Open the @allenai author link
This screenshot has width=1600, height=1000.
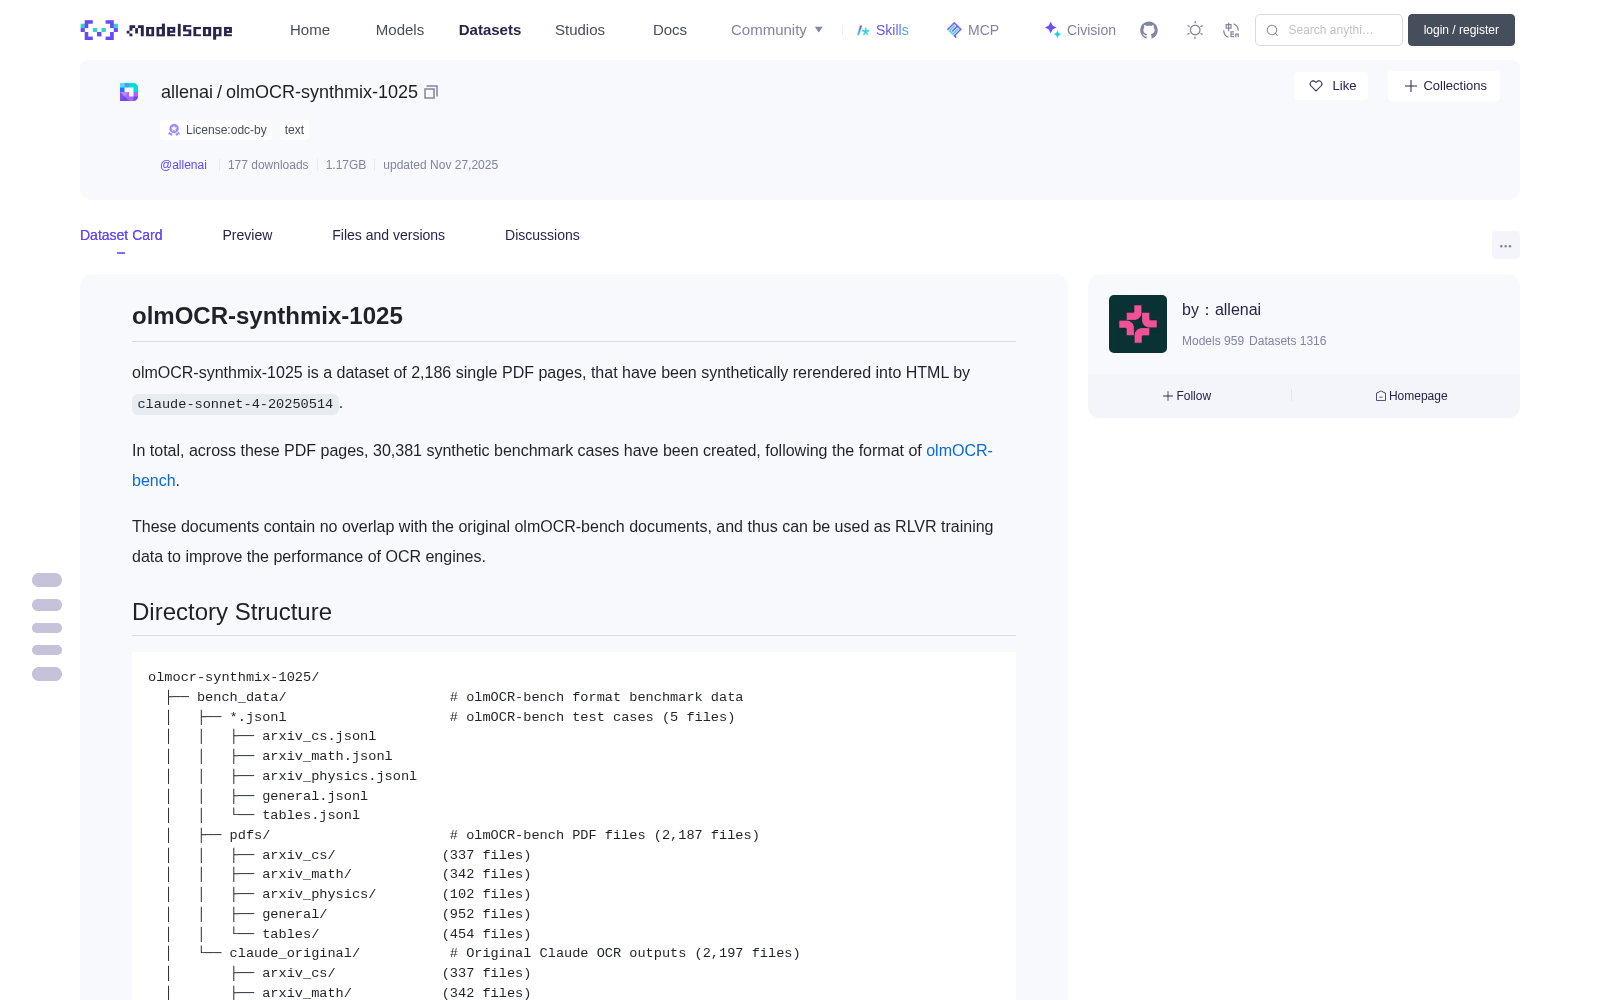click(x=183, y=165)
